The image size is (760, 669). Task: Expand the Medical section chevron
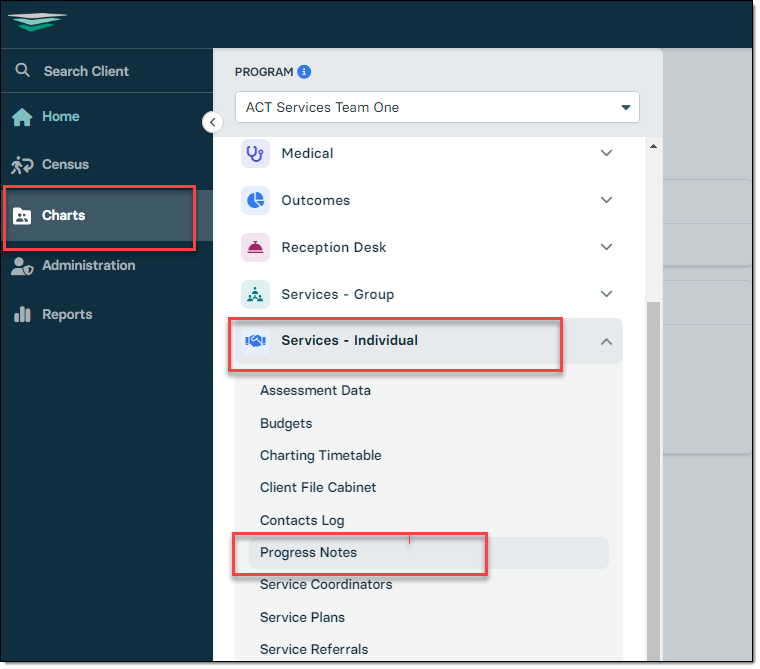606,154
